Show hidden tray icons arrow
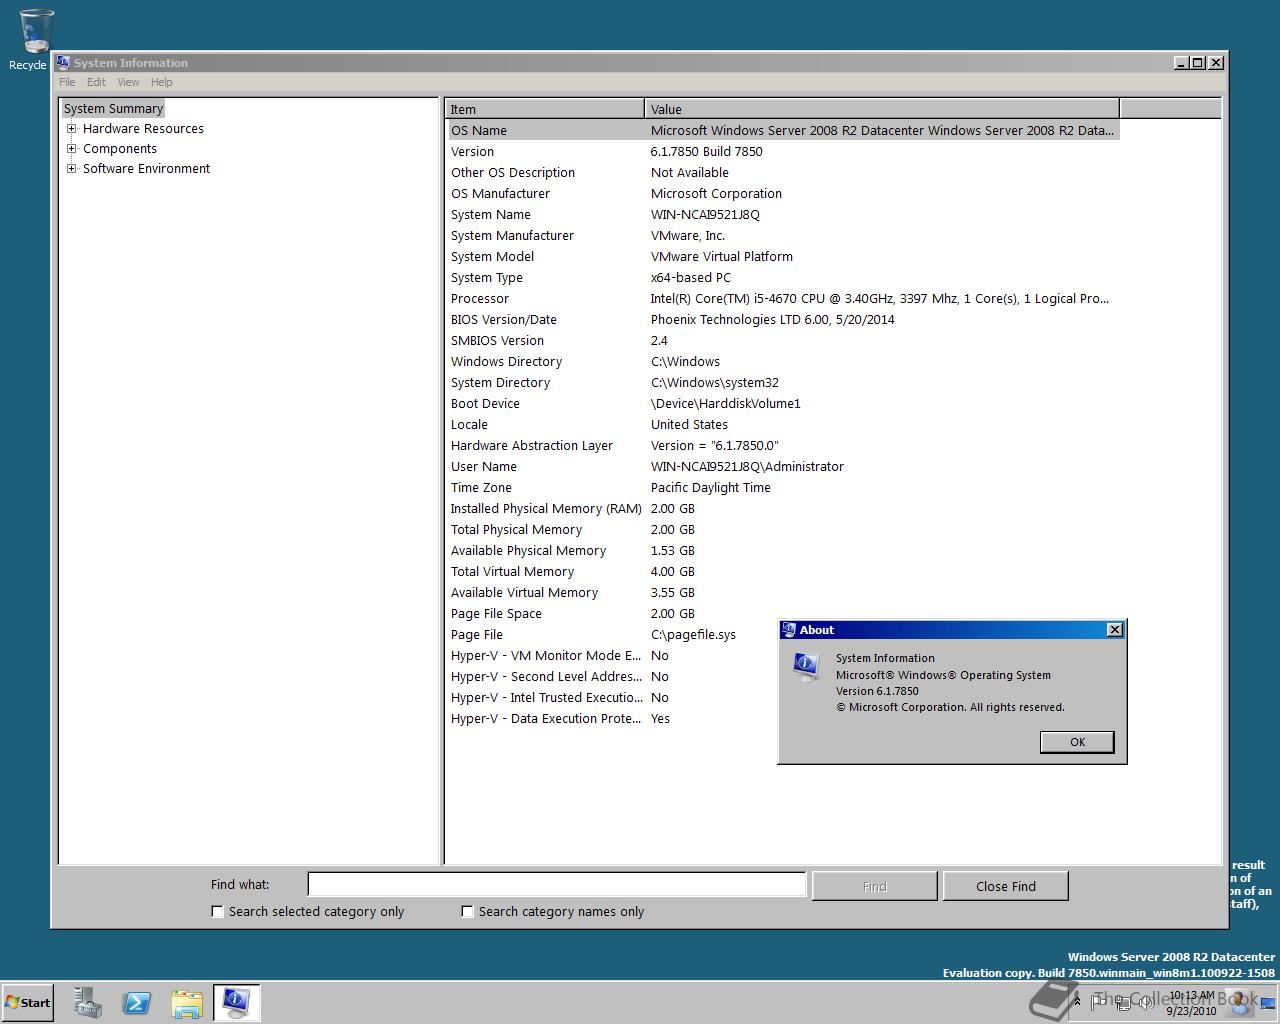Viewport: 1280px width, 1024px height. 1076,1000
